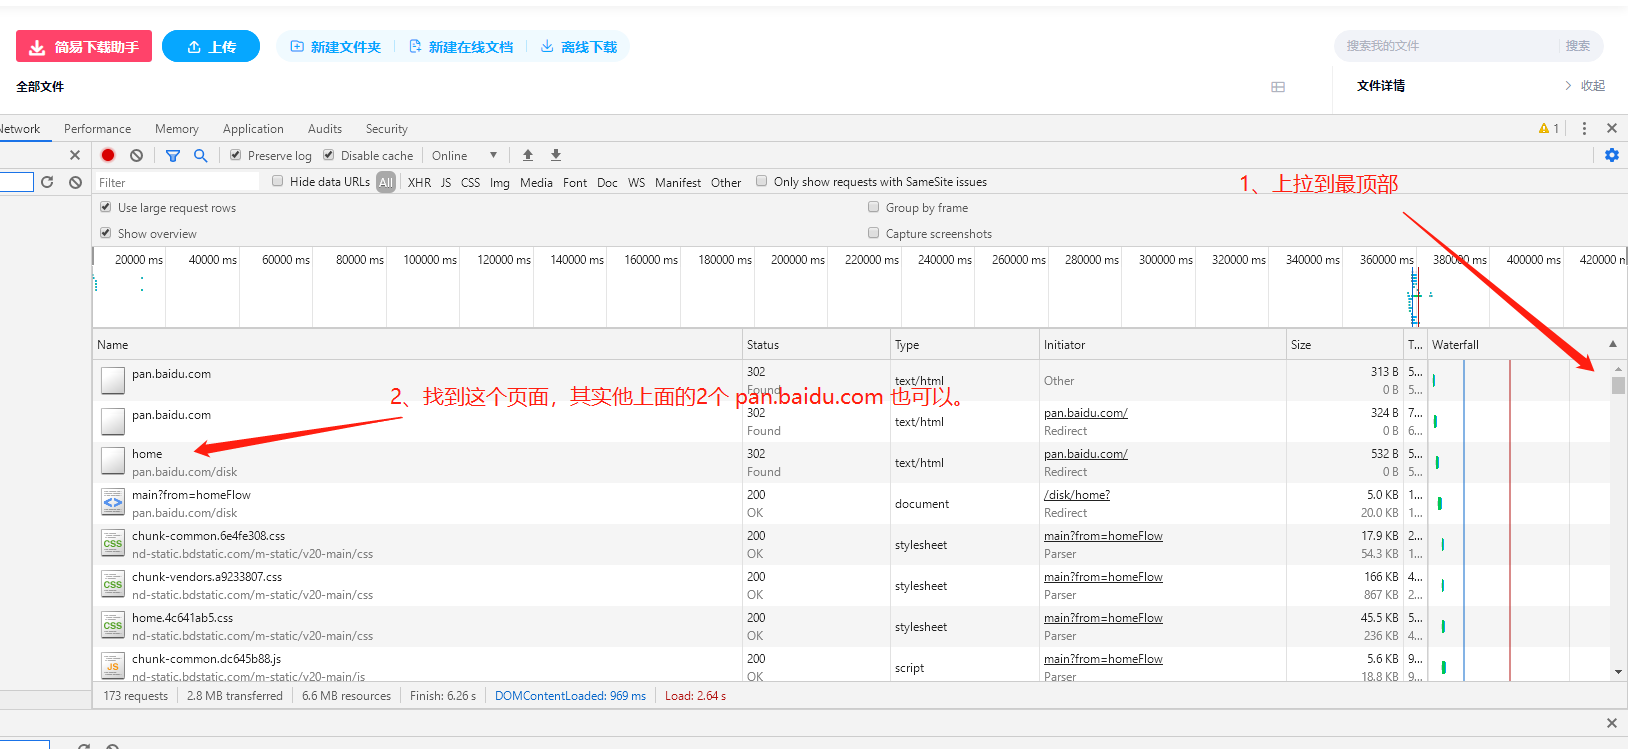Toggle the Show overview checkbox
The width and height of the screenshot is (1628, 749).
(106, 233)
